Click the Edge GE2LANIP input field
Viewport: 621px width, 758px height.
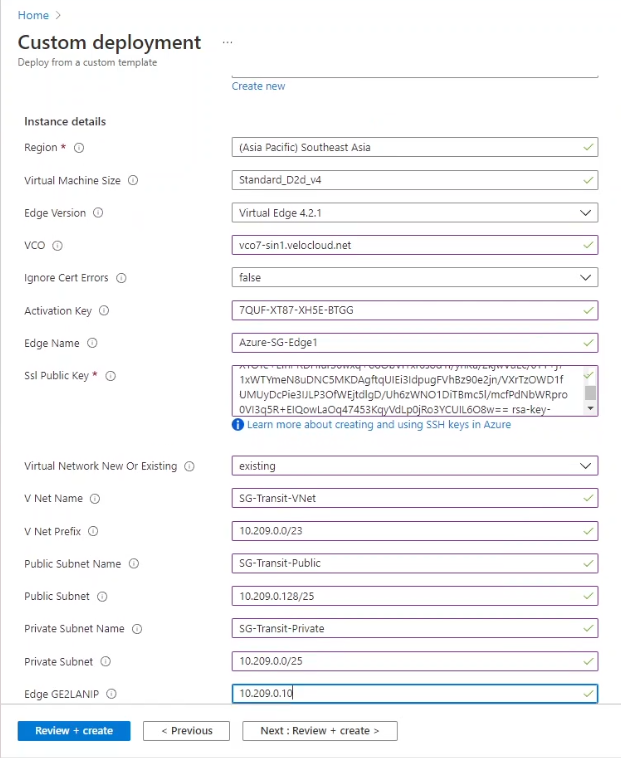(415, 694)
